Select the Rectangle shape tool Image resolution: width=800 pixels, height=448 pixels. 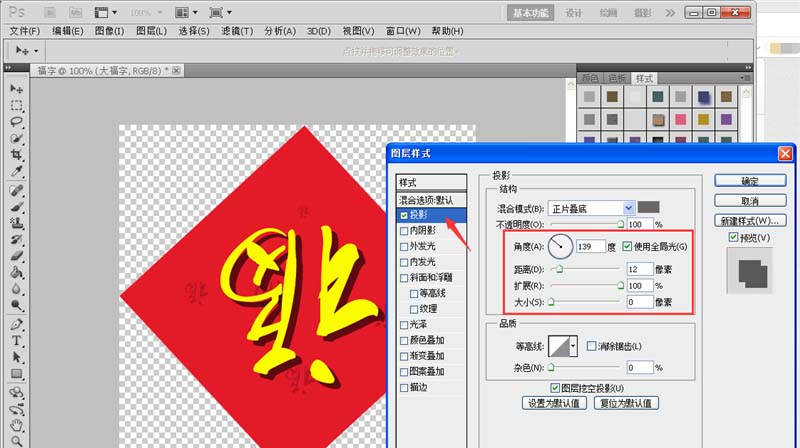pos(16,374)
